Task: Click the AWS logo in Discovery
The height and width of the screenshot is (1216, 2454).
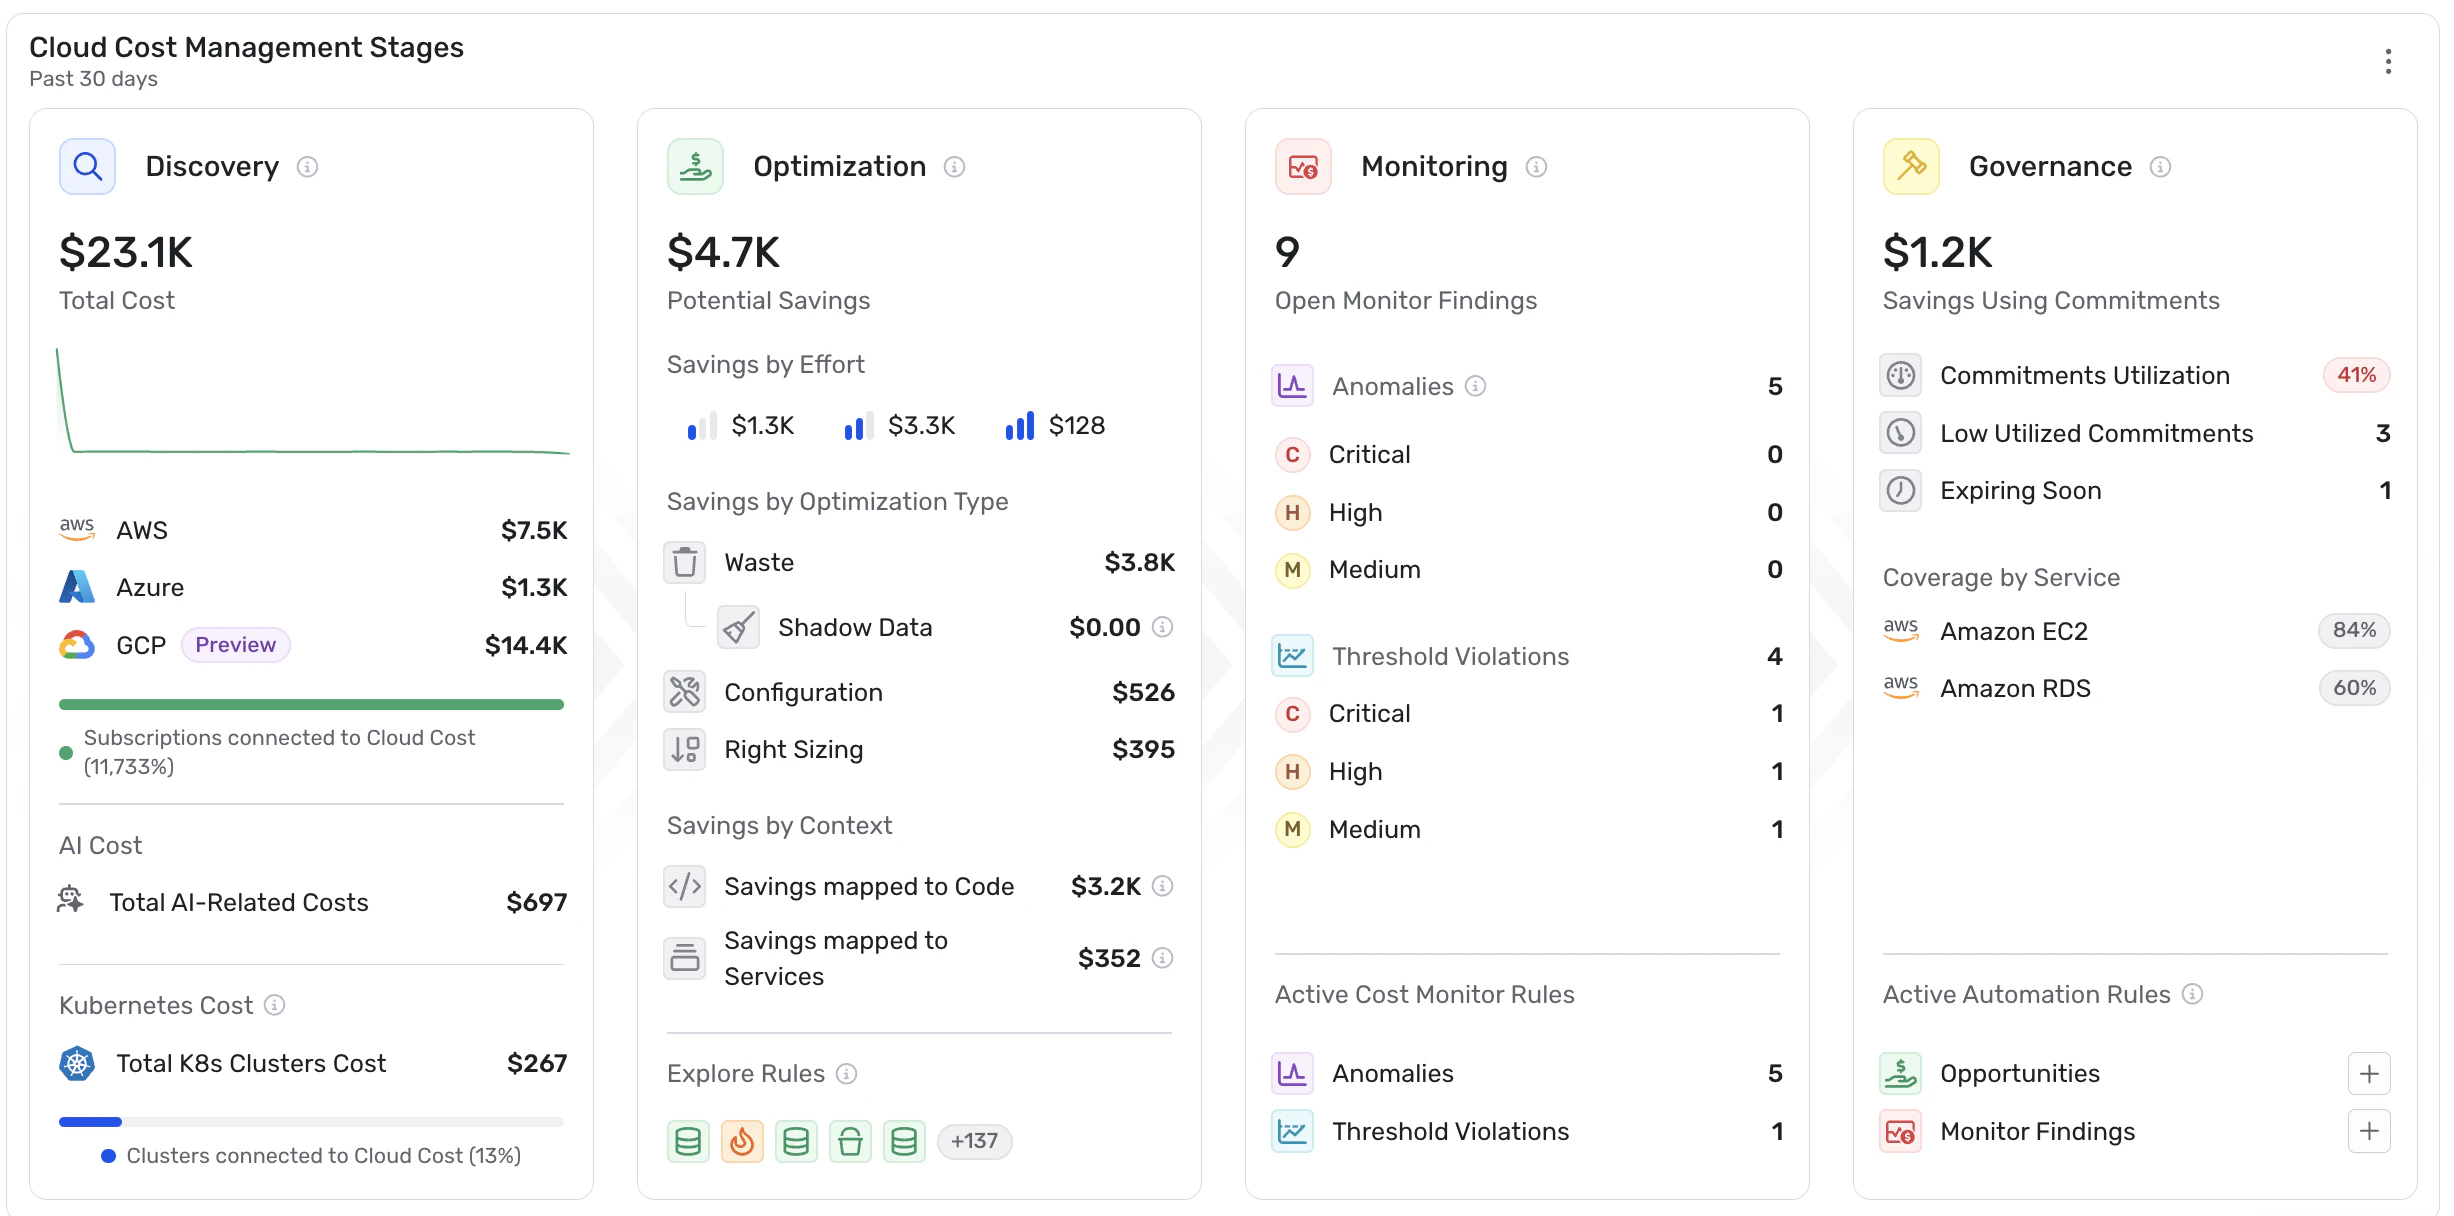Action: click(x=77, y=529)
